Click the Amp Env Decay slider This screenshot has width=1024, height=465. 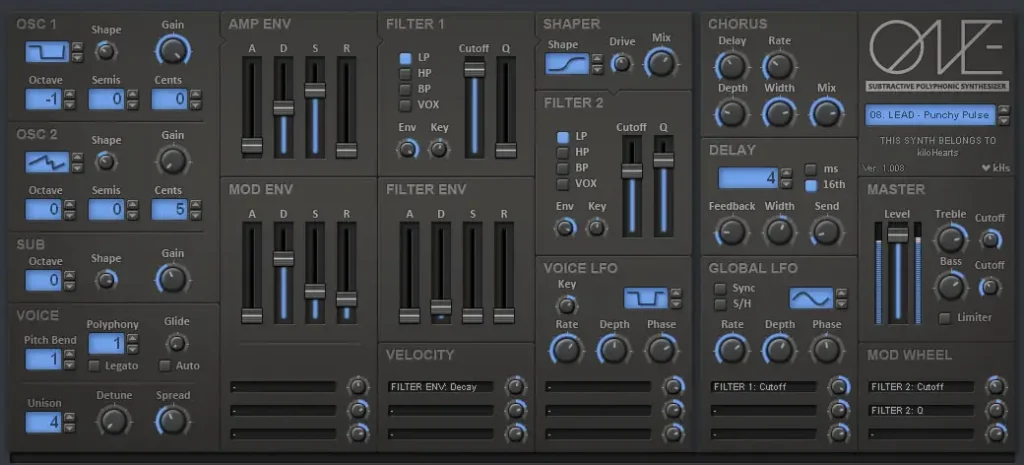pos(283,107)
